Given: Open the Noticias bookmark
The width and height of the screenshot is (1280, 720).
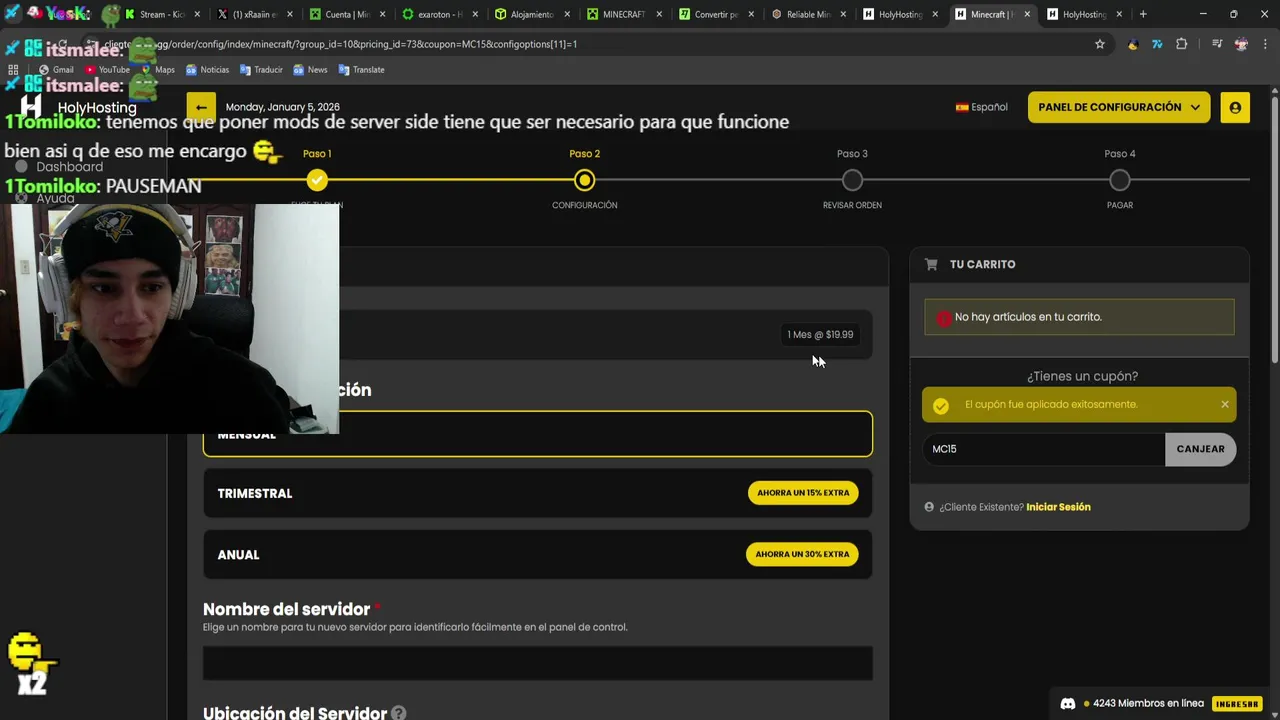Looking at the screenshot, I should pyautogui.click(x=208, y=70).
